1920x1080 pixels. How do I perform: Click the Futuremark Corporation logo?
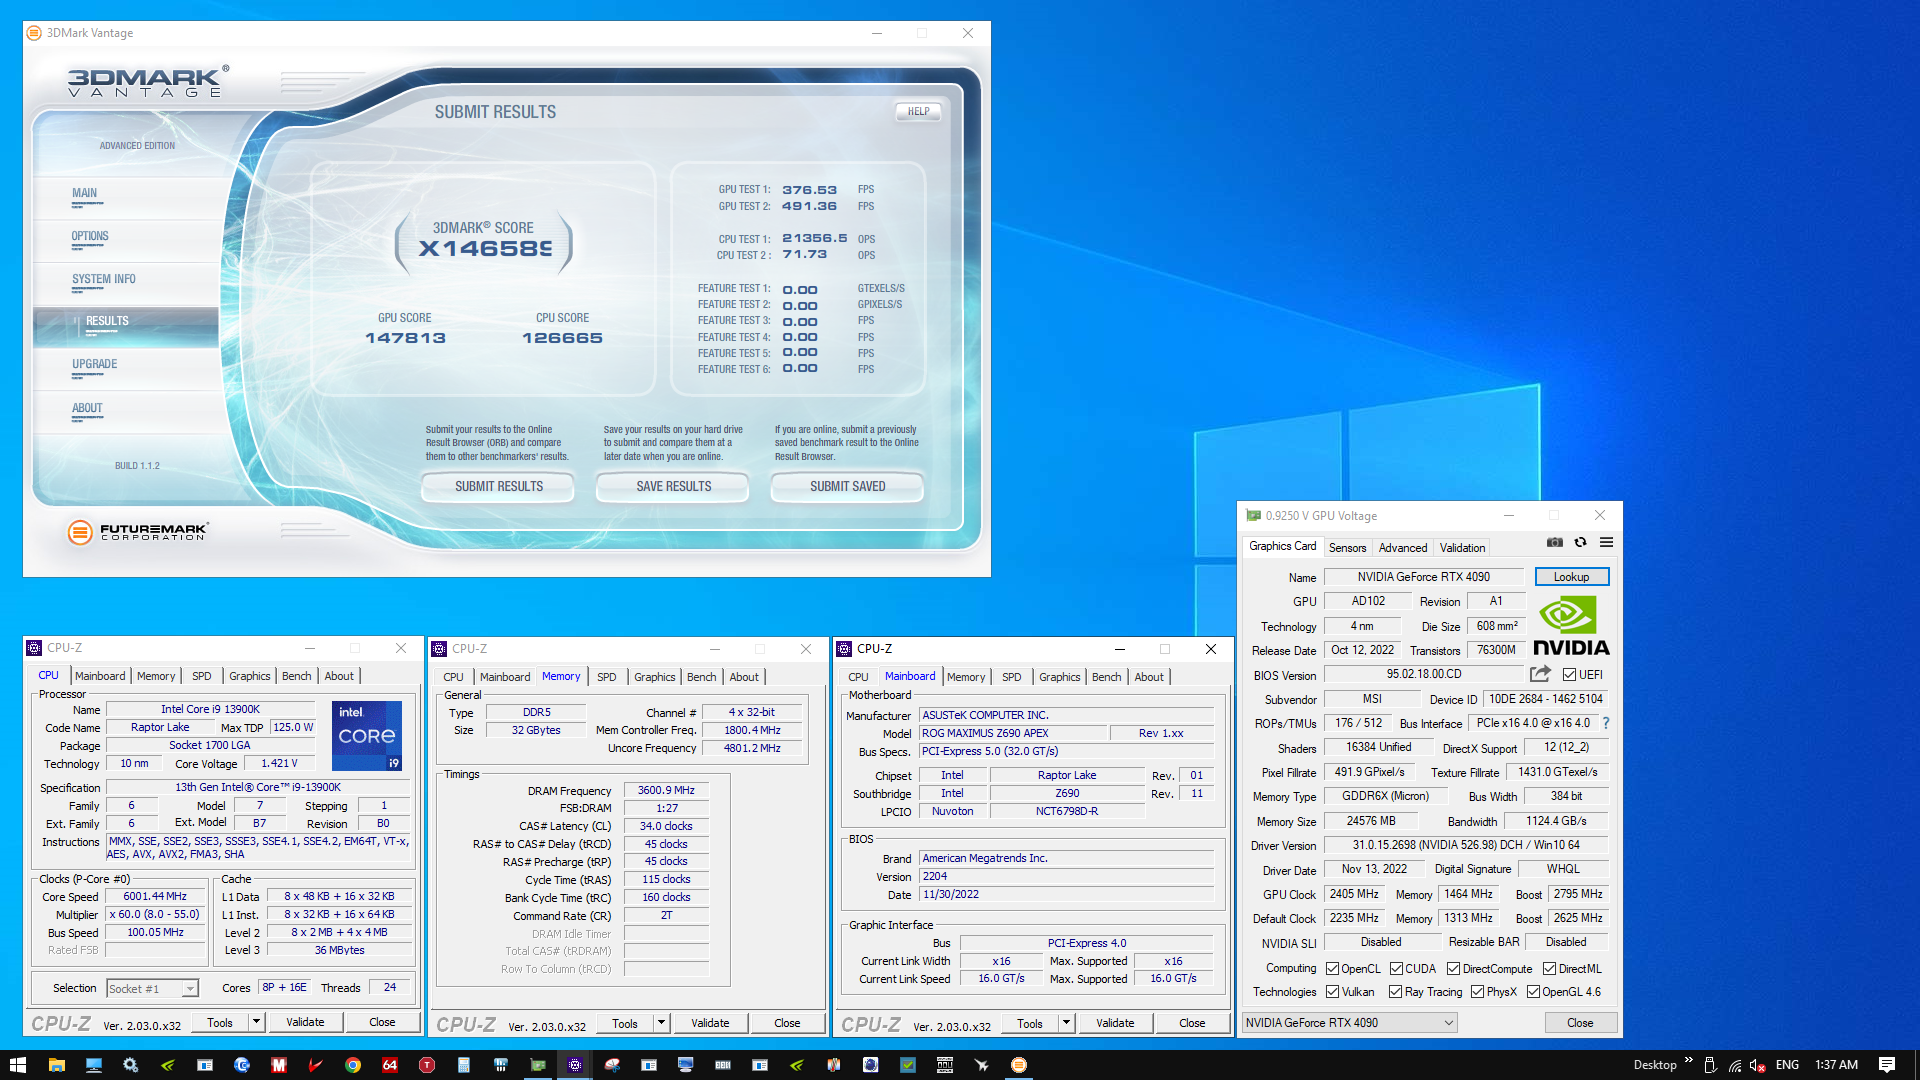point(138,532)
